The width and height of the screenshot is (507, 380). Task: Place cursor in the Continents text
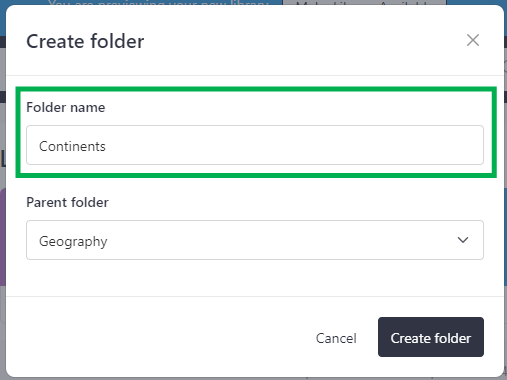[x=72, y=146]
